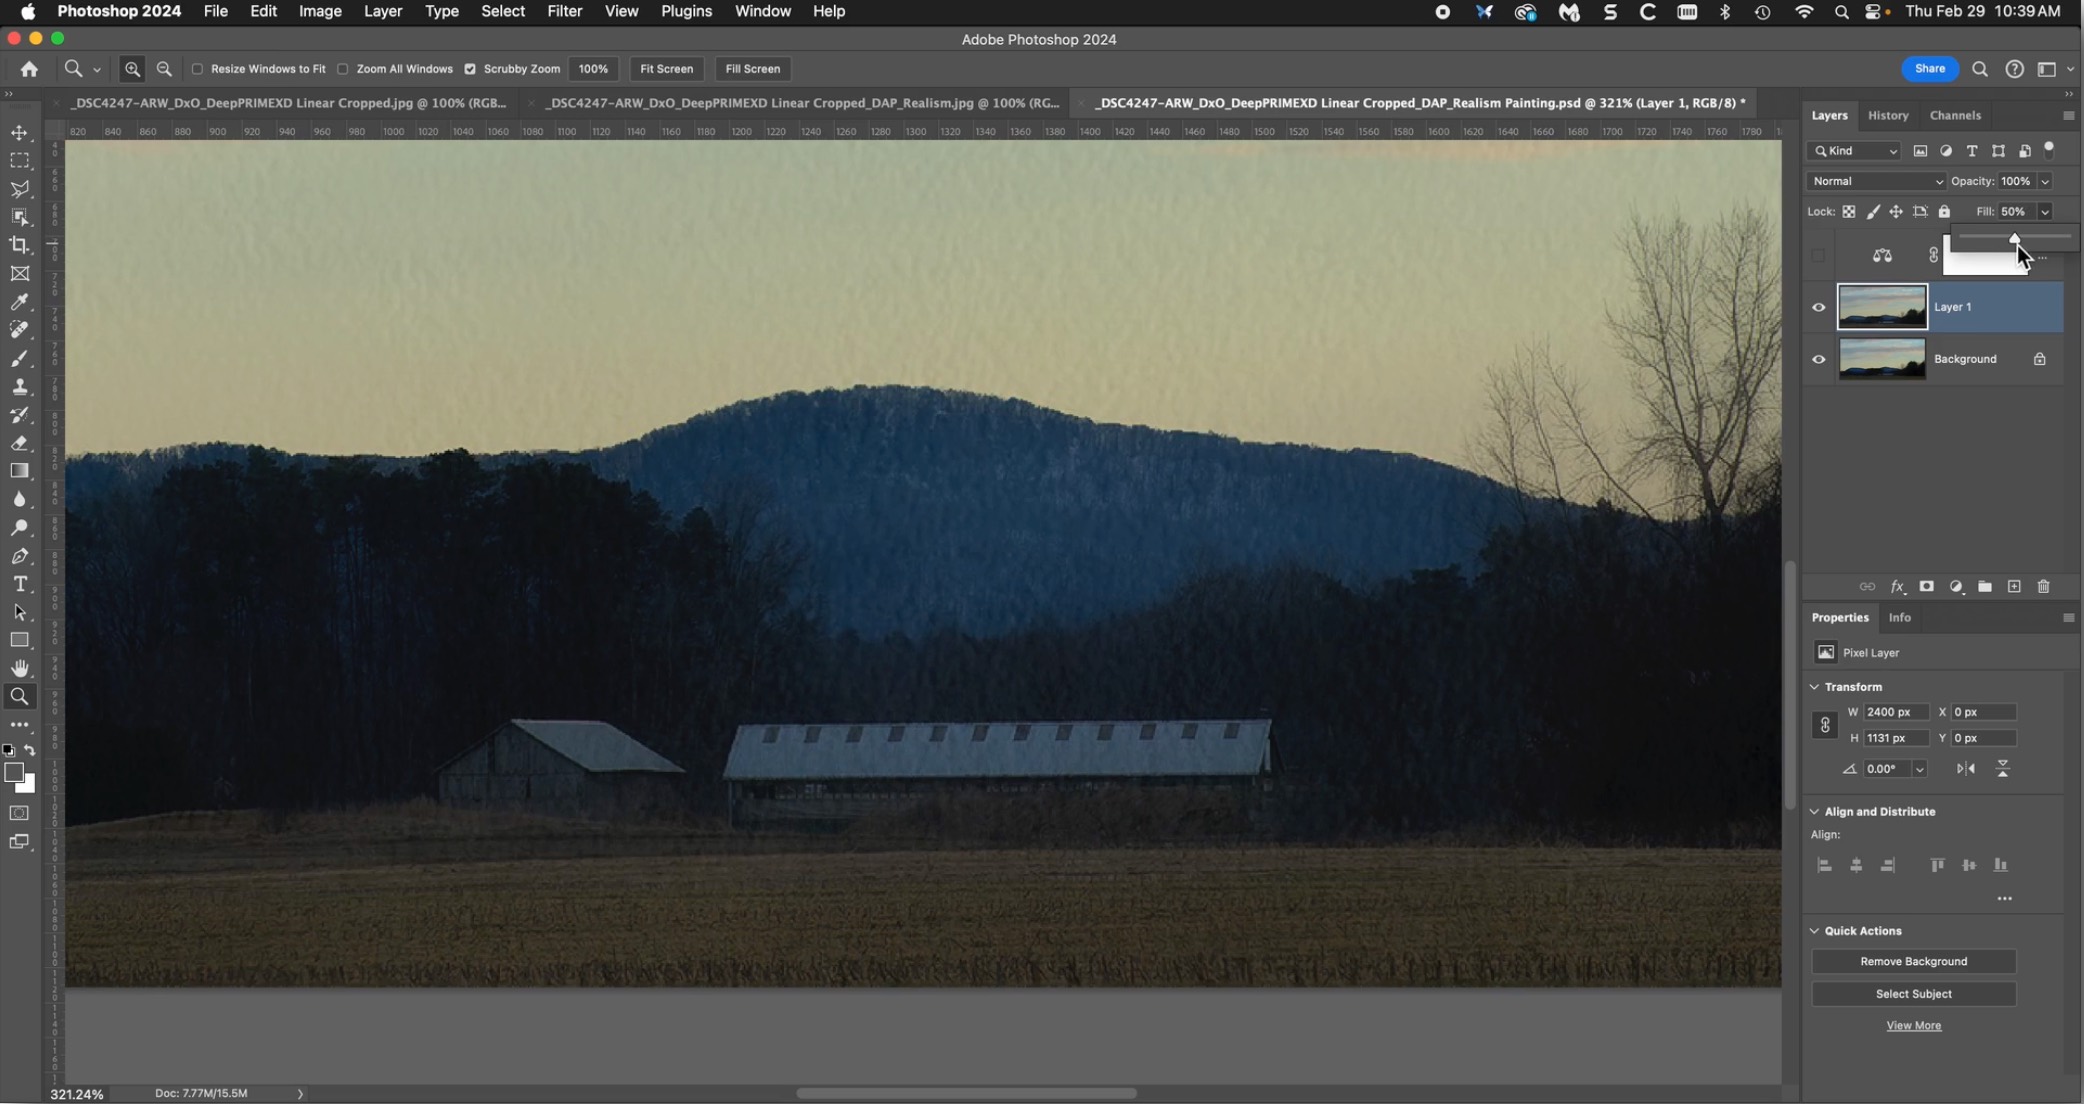
Task: Click the Remove Background button
Action: pyautogui.click(x=1912, y=962)
